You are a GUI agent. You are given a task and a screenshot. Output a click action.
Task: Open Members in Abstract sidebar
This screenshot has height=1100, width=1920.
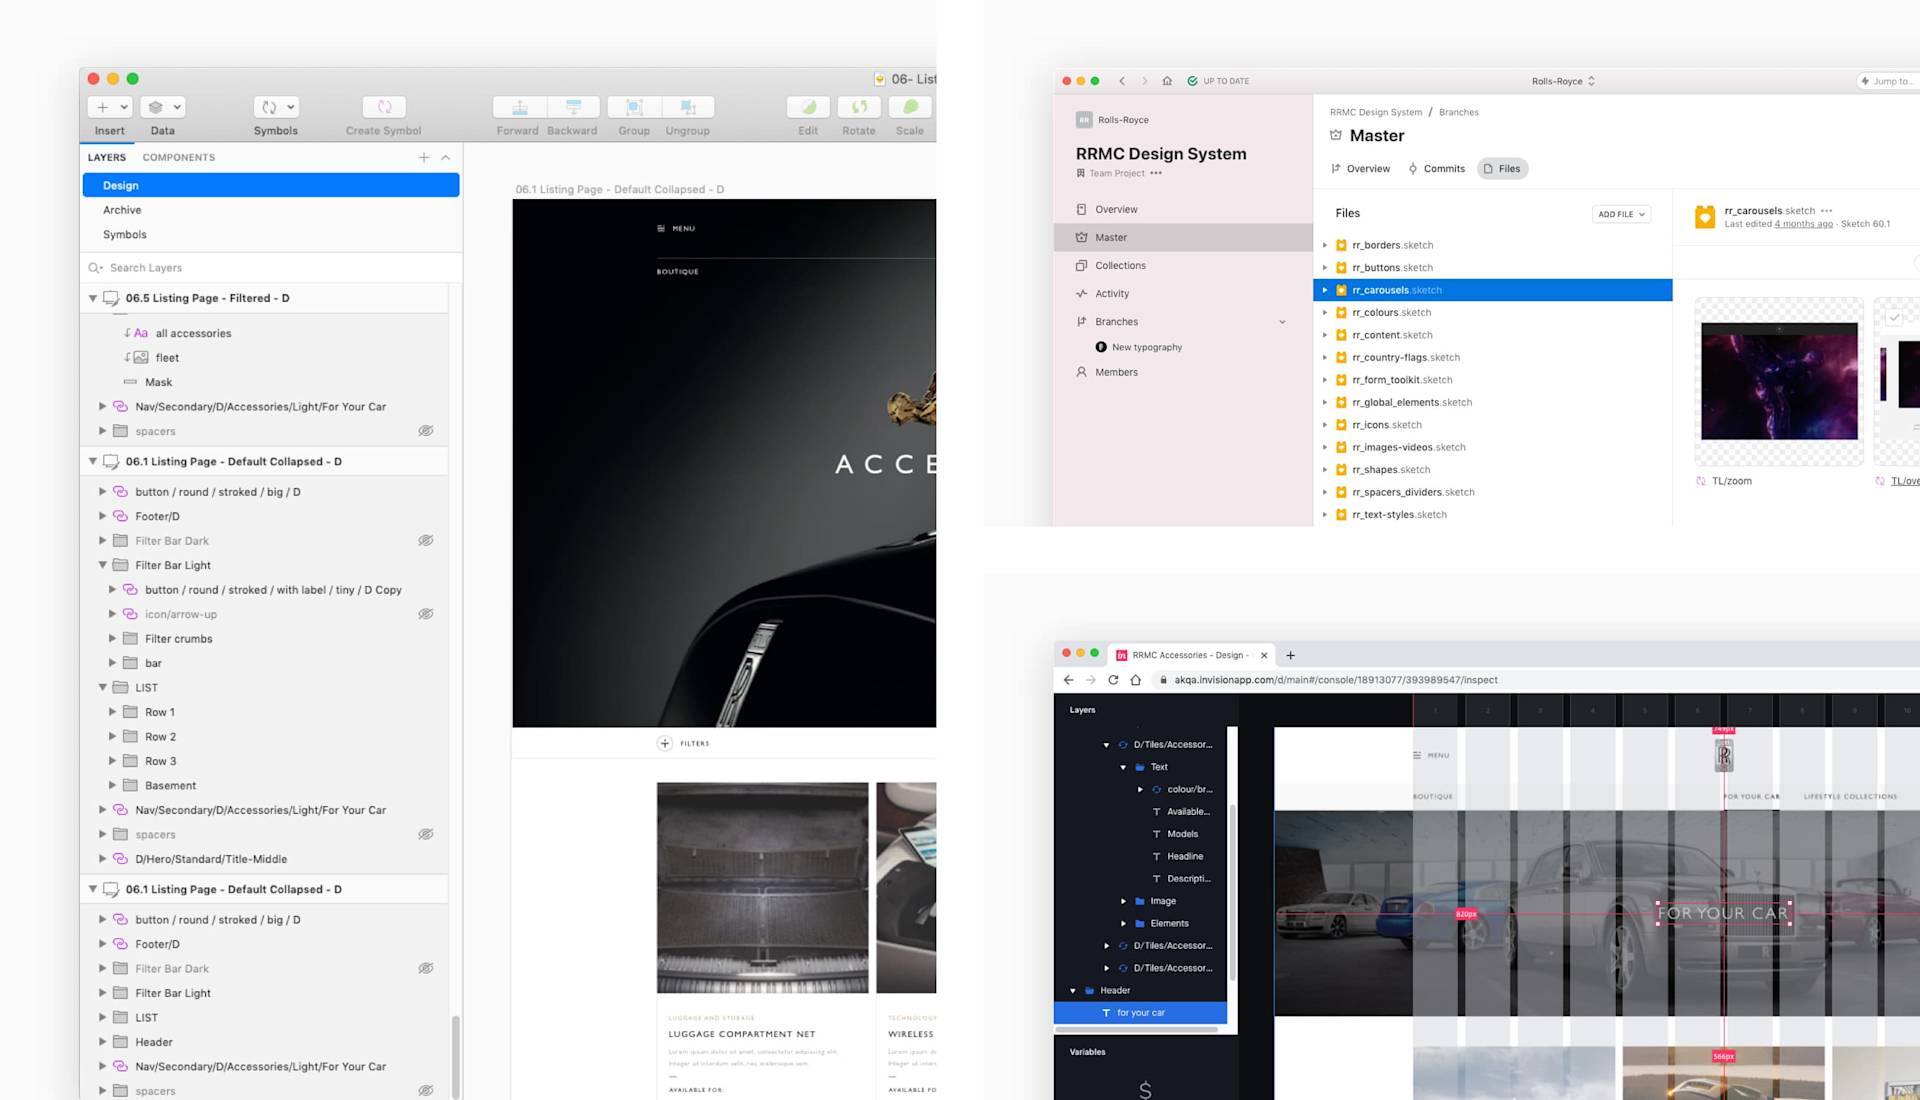click(x=1183, y=372)
